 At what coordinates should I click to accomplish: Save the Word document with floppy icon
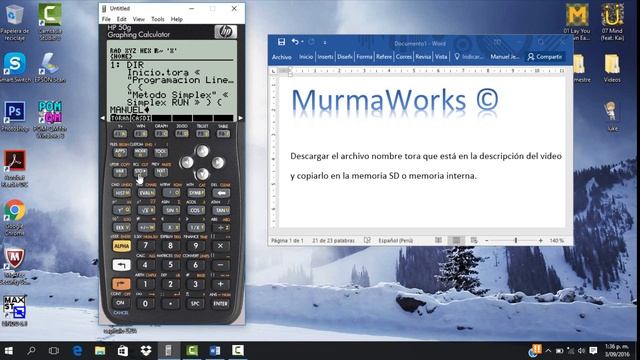point(281,42)
